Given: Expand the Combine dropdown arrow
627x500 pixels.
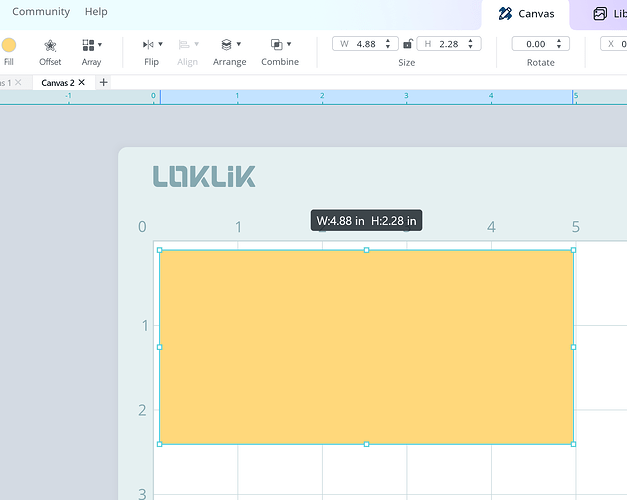Looking at the screenshot, I should [x=289, y=44].
